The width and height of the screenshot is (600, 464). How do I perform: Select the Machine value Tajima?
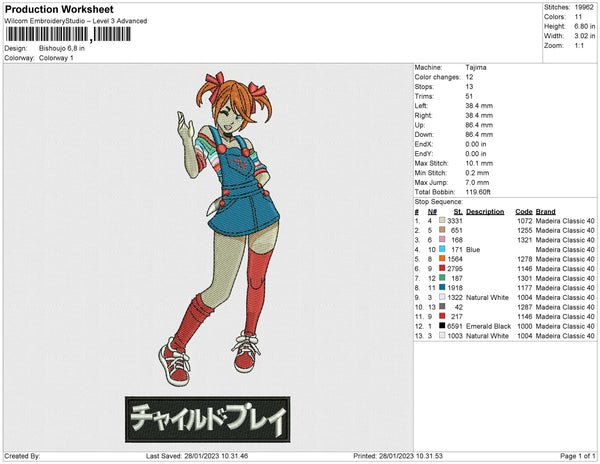pyautogui.click(x=476, y=68)
